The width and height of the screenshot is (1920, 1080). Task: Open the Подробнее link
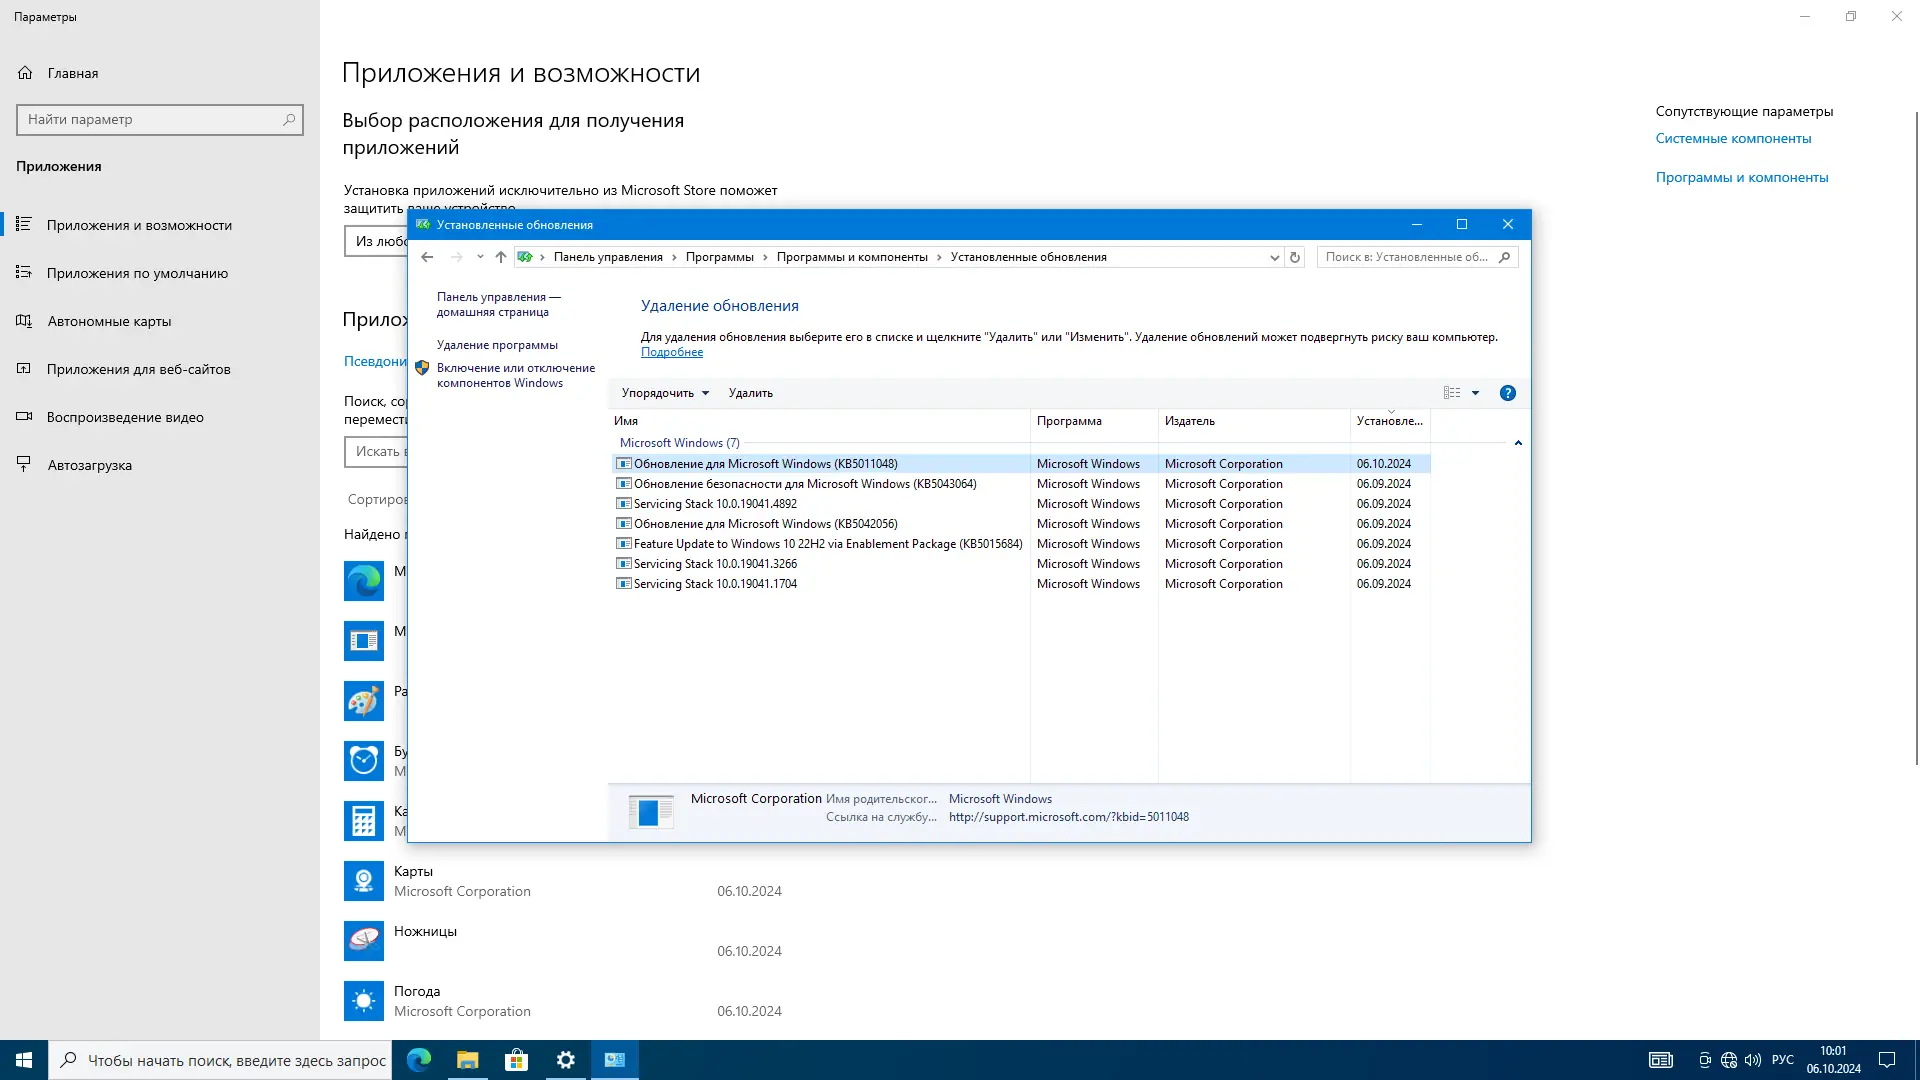671,352
